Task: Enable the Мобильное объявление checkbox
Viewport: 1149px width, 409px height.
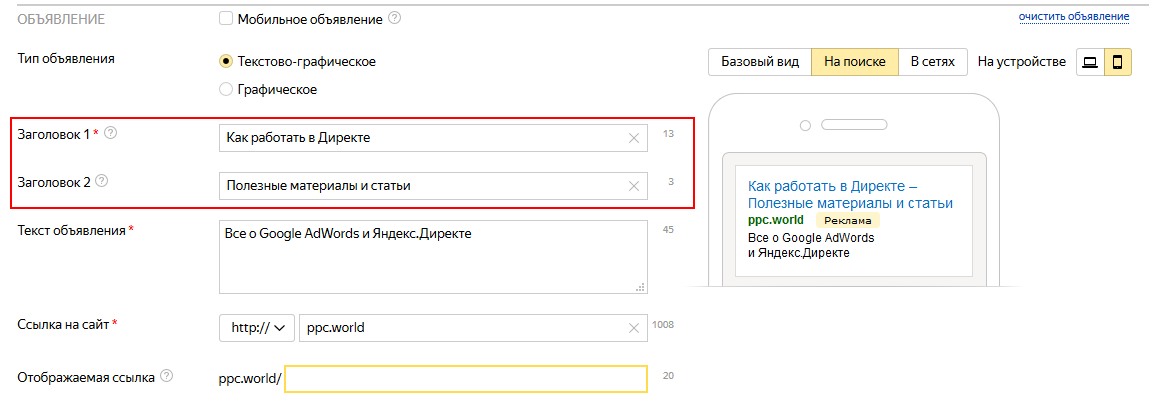Action: (x=225, y=18)
